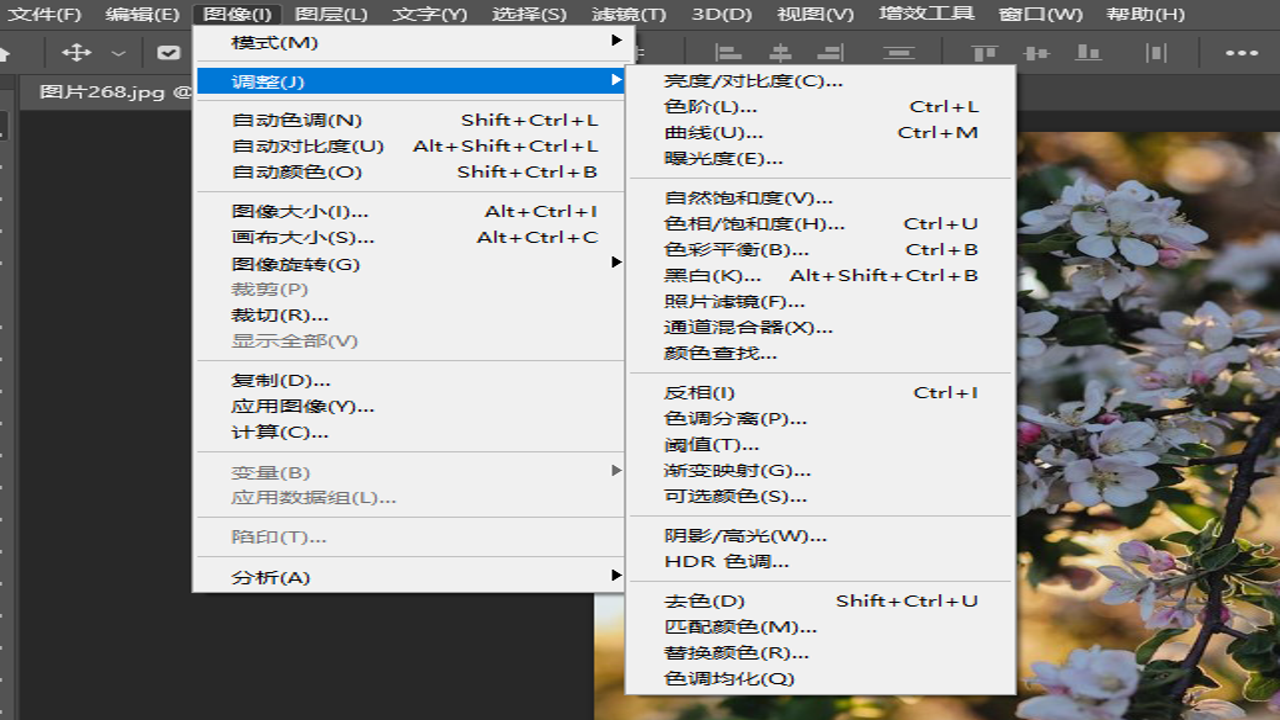Click the align top edges icon

pos(985,53)
